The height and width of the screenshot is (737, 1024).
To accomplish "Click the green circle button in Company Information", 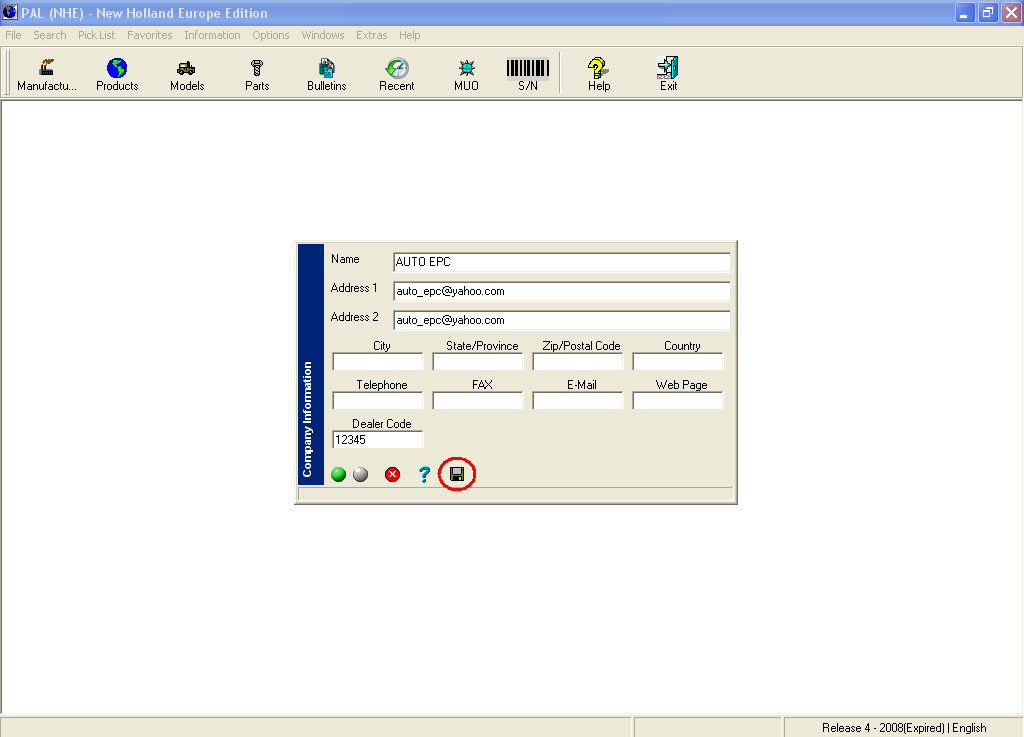I will pos(338,475).
